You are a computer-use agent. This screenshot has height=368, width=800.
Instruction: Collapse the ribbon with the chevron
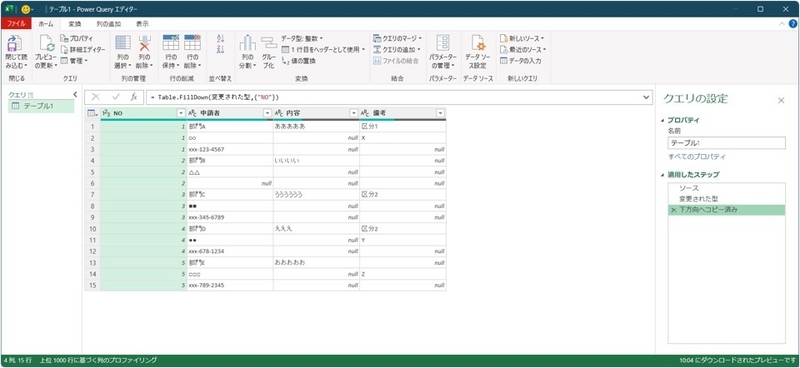point(782,24)
